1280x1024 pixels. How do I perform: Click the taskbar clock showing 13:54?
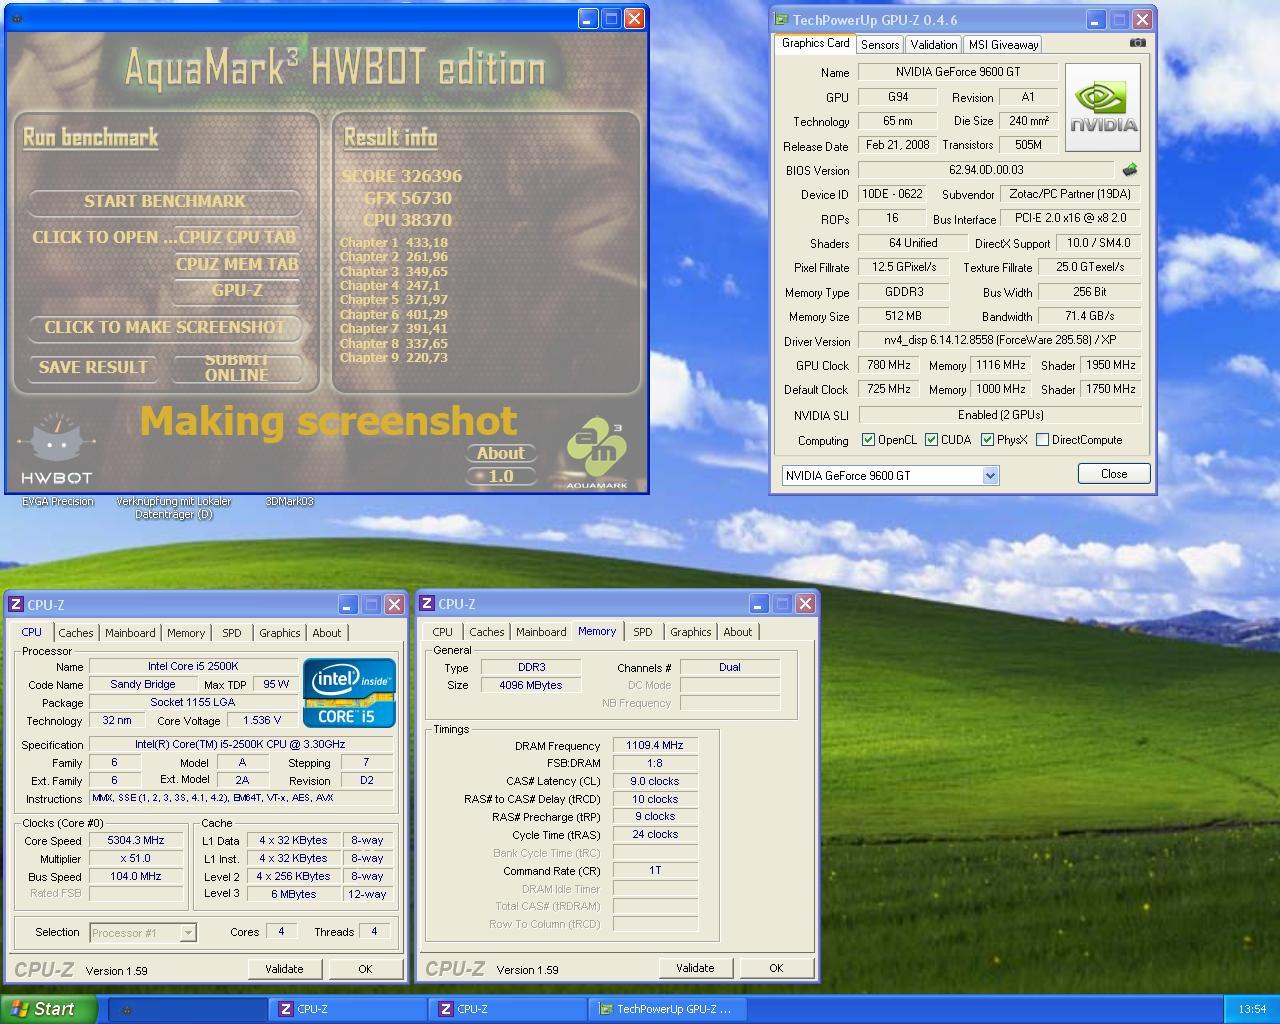pyautogui.click(x=1252, y=1009)
